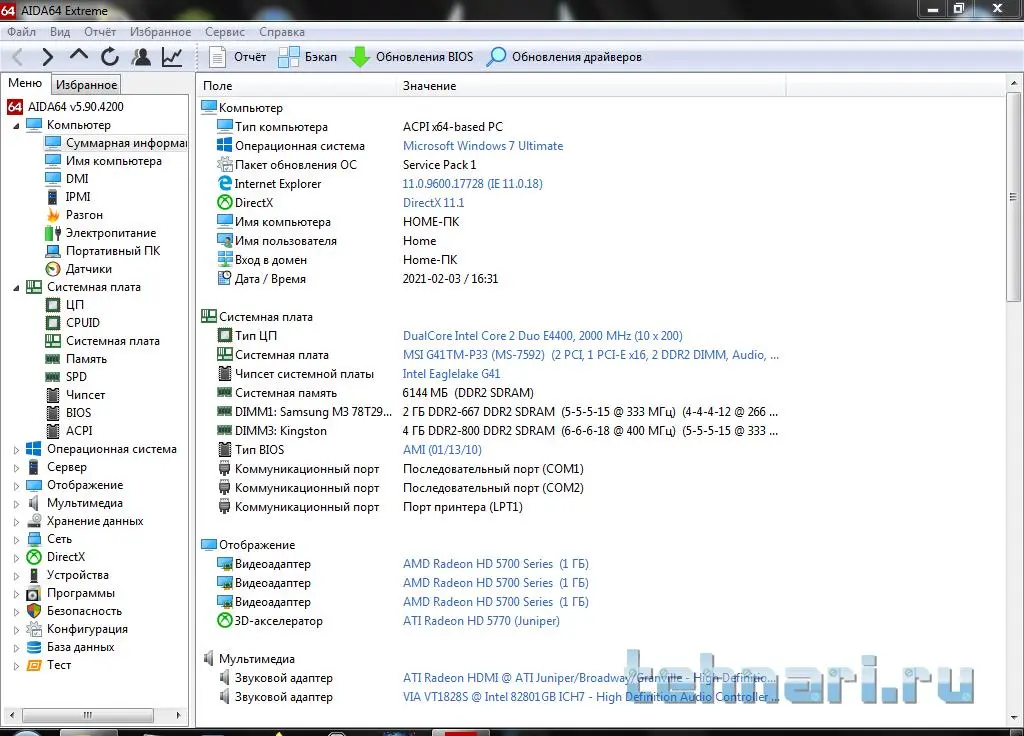1024x736 pixels.
Task: Click the Электропитание battery icon
Action: coord(53,232)
